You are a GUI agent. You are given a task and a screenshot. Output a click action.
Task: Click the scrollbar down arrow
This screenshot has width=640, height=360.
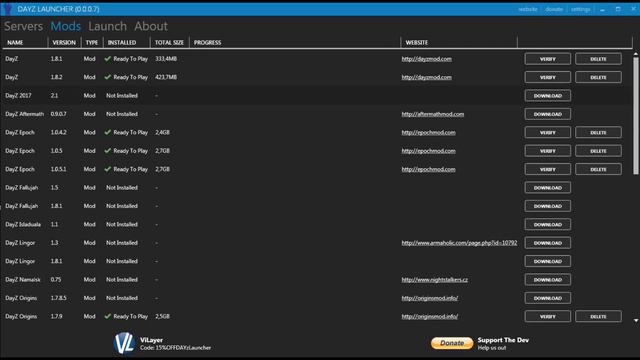636,320
